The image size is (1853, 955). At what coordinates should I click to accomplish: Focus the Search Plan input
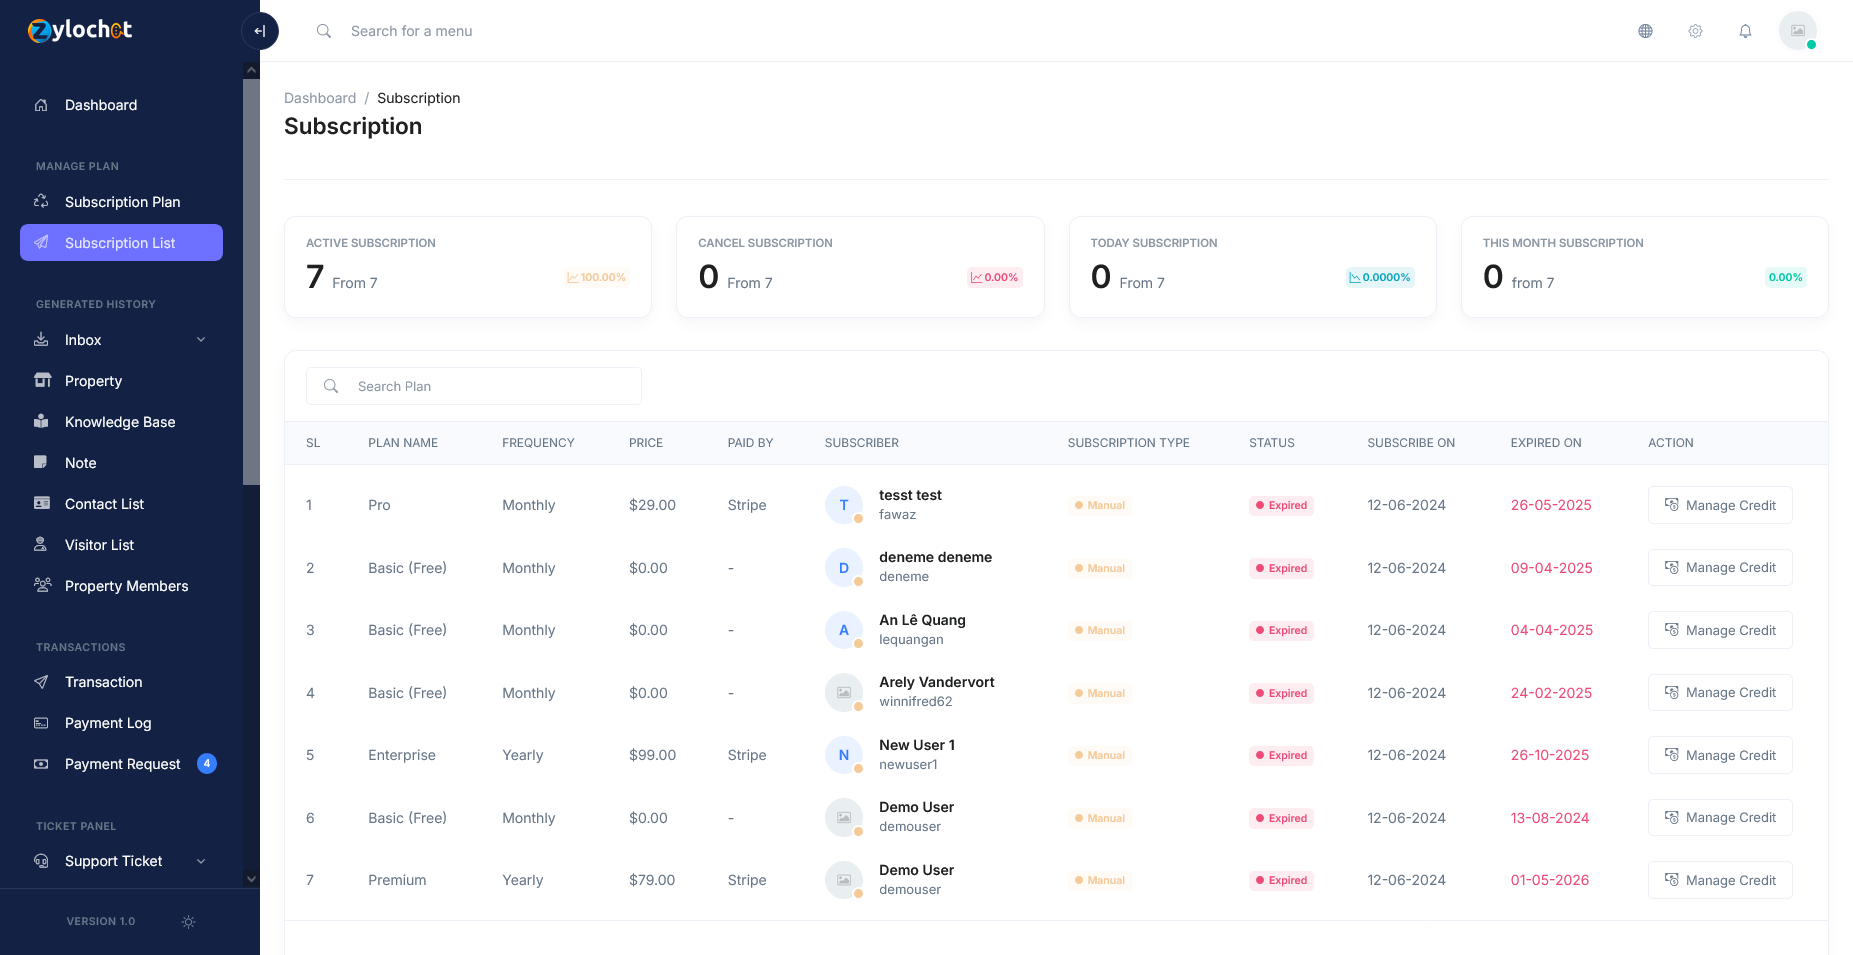click(x=474, y=386)
